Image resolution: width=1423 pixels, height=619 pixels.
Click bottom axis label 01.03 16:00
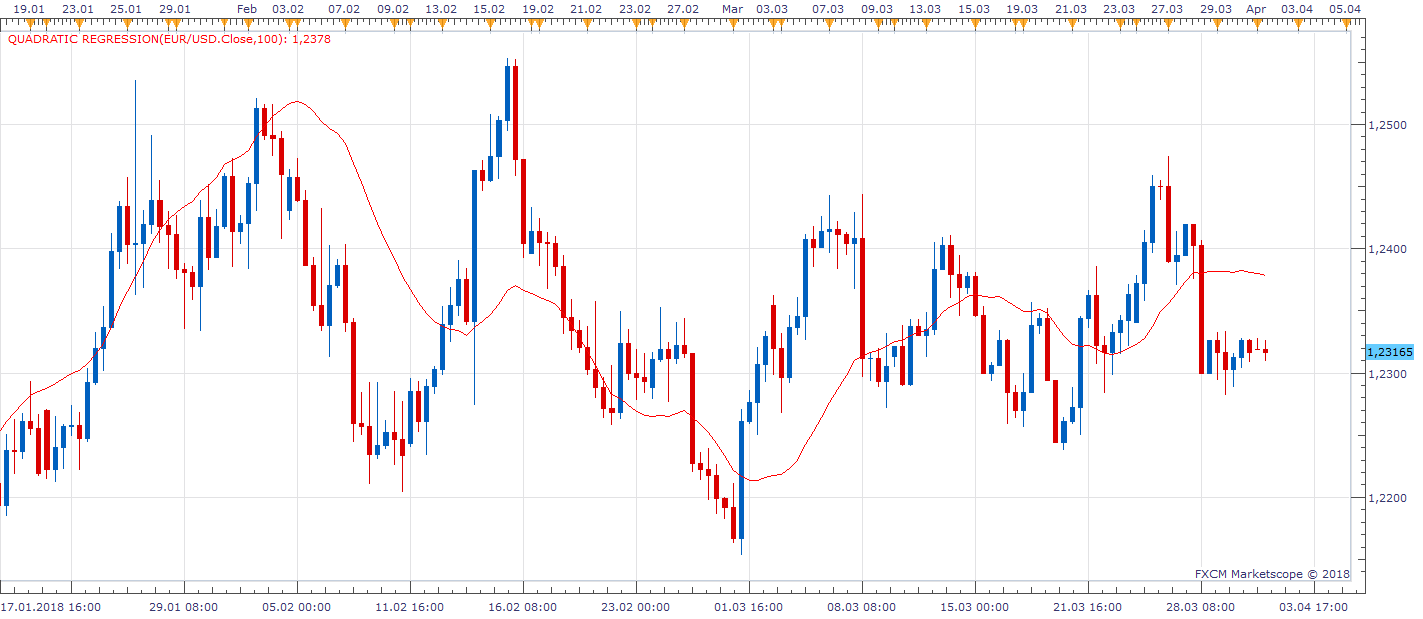tap(749, 607)
